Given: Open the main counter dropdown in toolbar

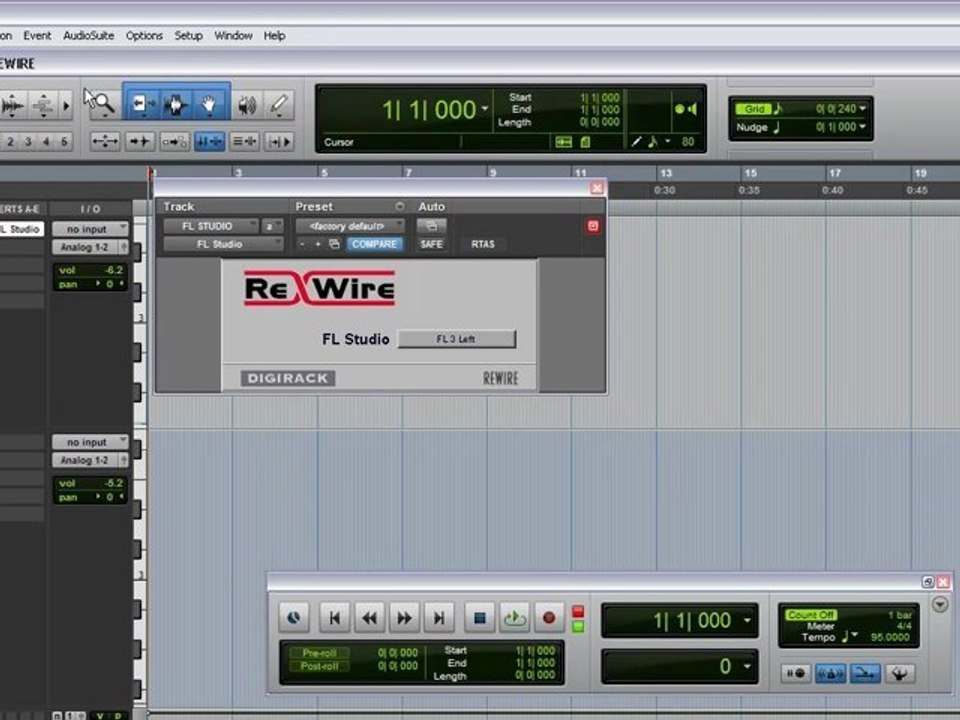Looking at the screenshot, I should click(485, 109).
